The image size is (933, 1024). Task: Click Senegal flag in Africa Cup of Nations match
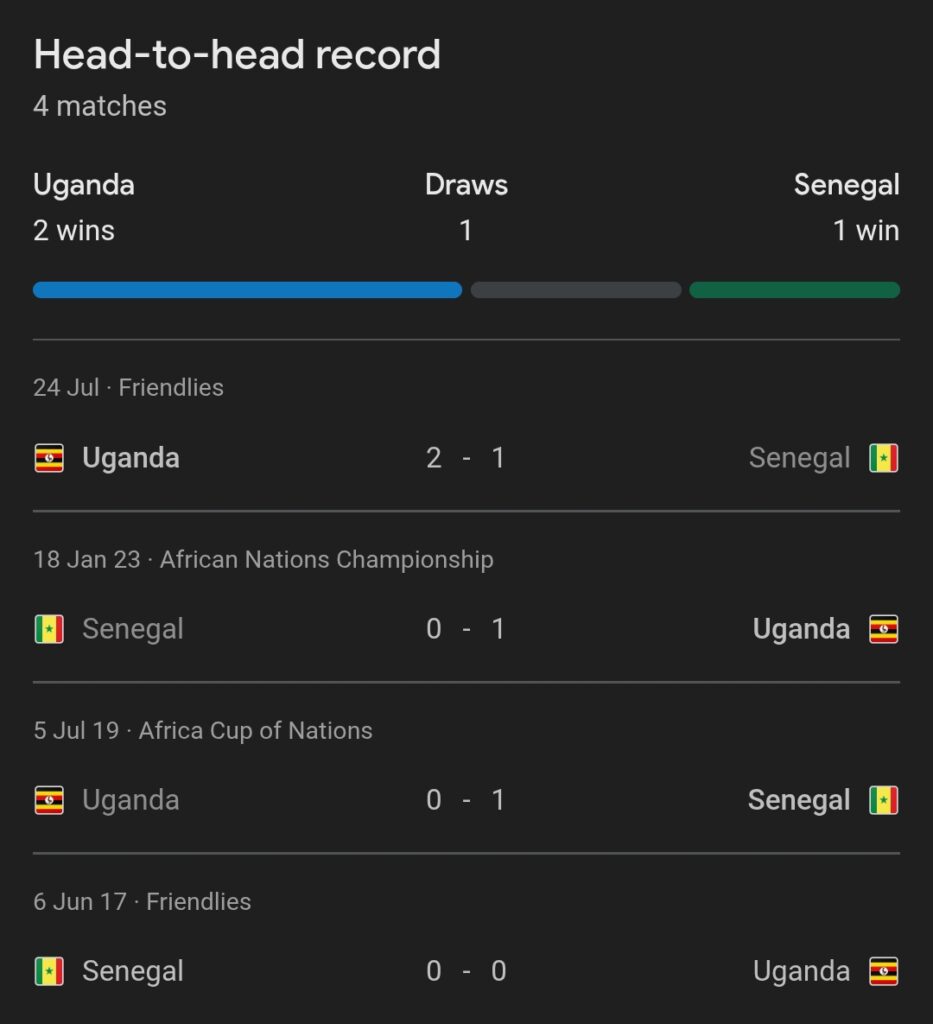(883, 800)
